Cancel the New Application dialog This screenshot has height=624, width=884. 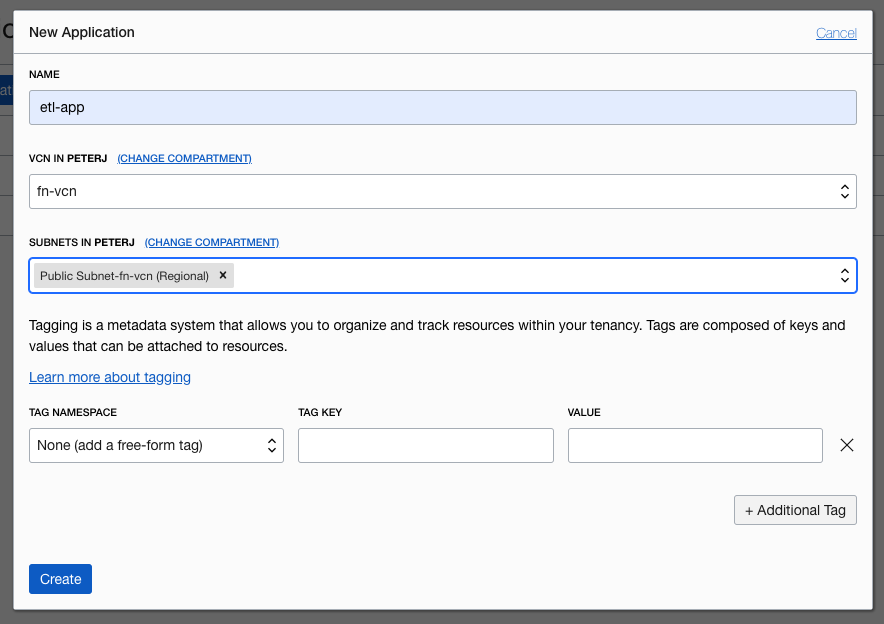click(x=836, y=33)
